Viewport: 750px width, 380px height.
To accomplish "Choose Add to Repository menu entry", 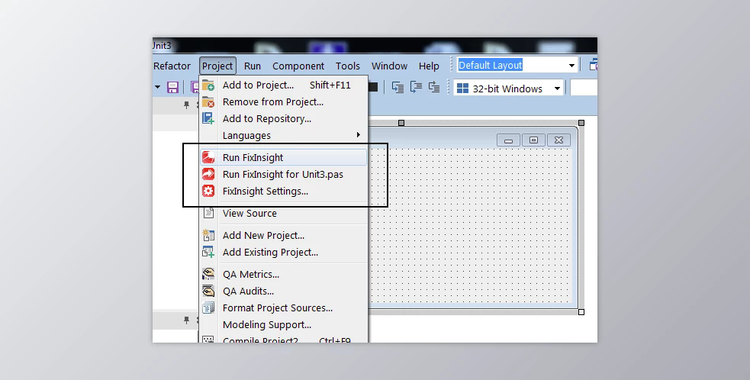I will point(284,119).
